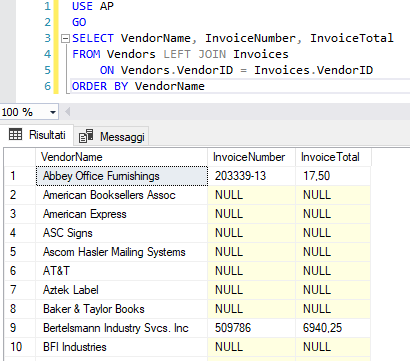Click the ORDER BY VendorName line
Viewport: 410px width, 361px height.
pos(138,86)
